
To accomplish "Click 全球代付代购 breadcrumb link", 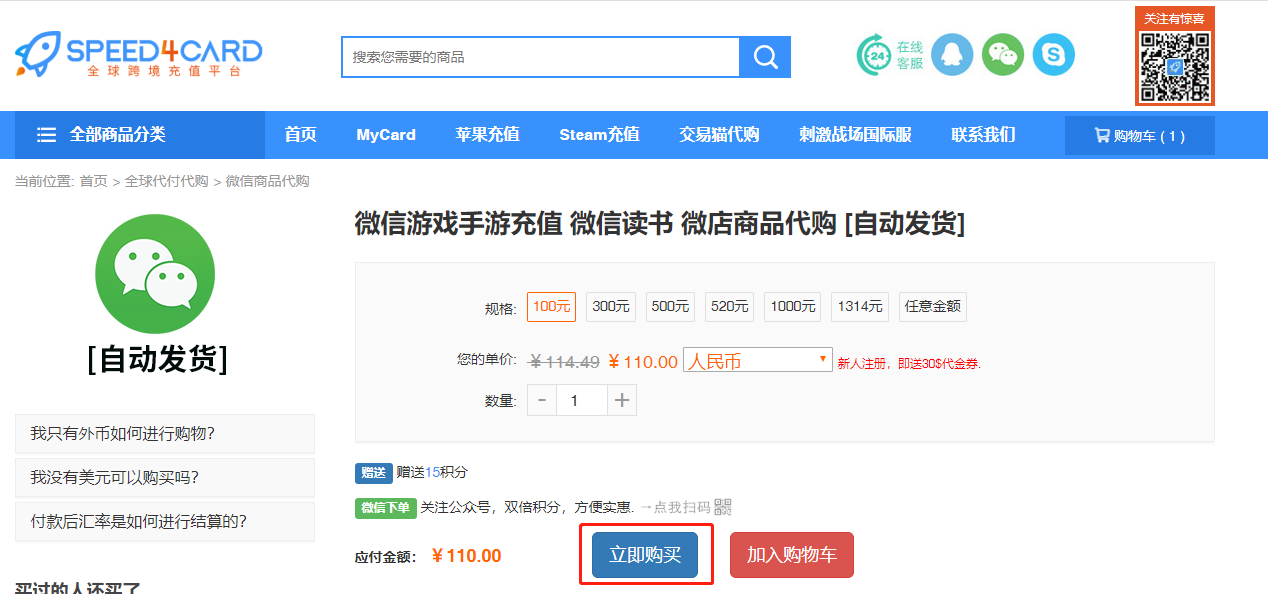I will coord(166,181).
